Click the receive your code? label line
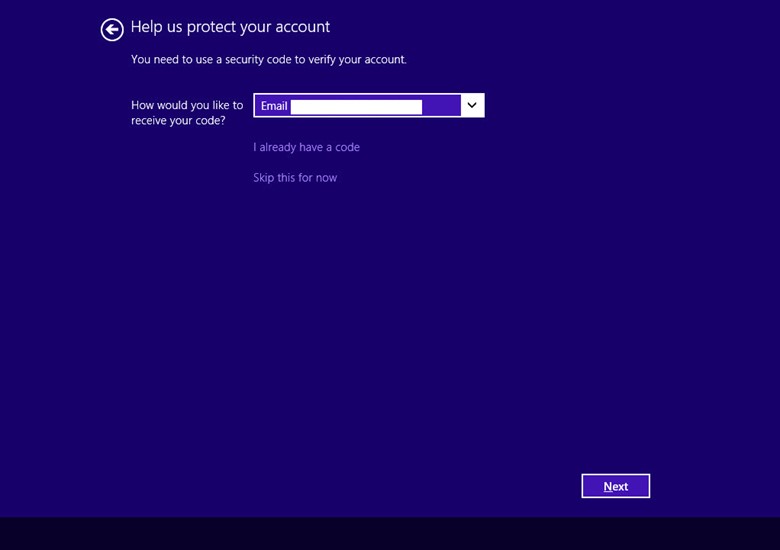The width and height of the screenshot is (780, 550). point(178,121)
